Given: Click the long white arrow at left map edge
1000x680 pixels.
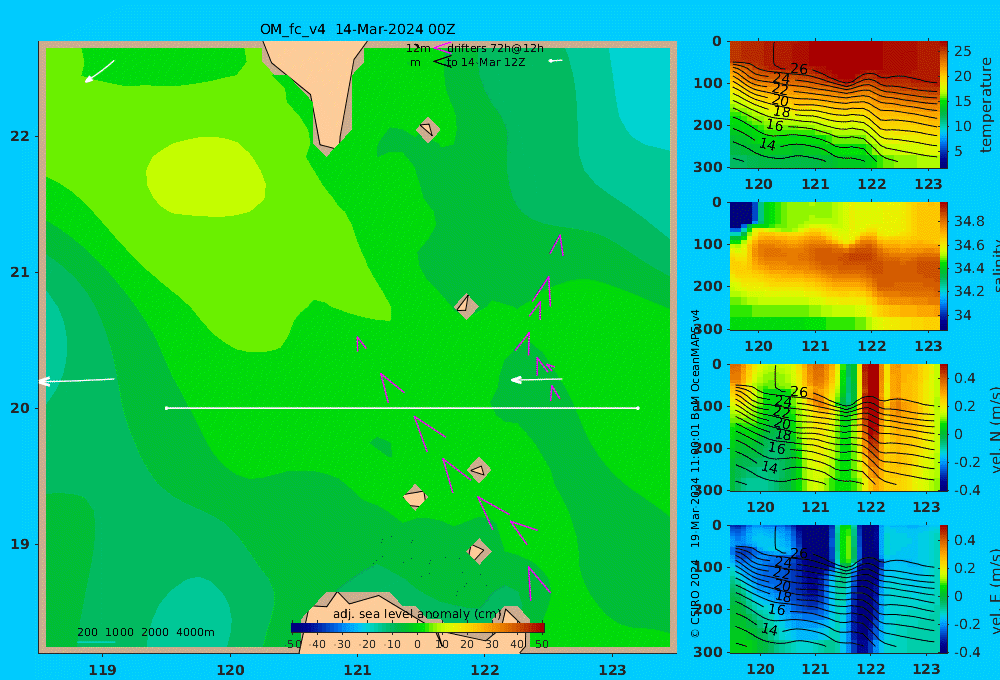Looking at the screenshot, I should (x=77, y=381).
